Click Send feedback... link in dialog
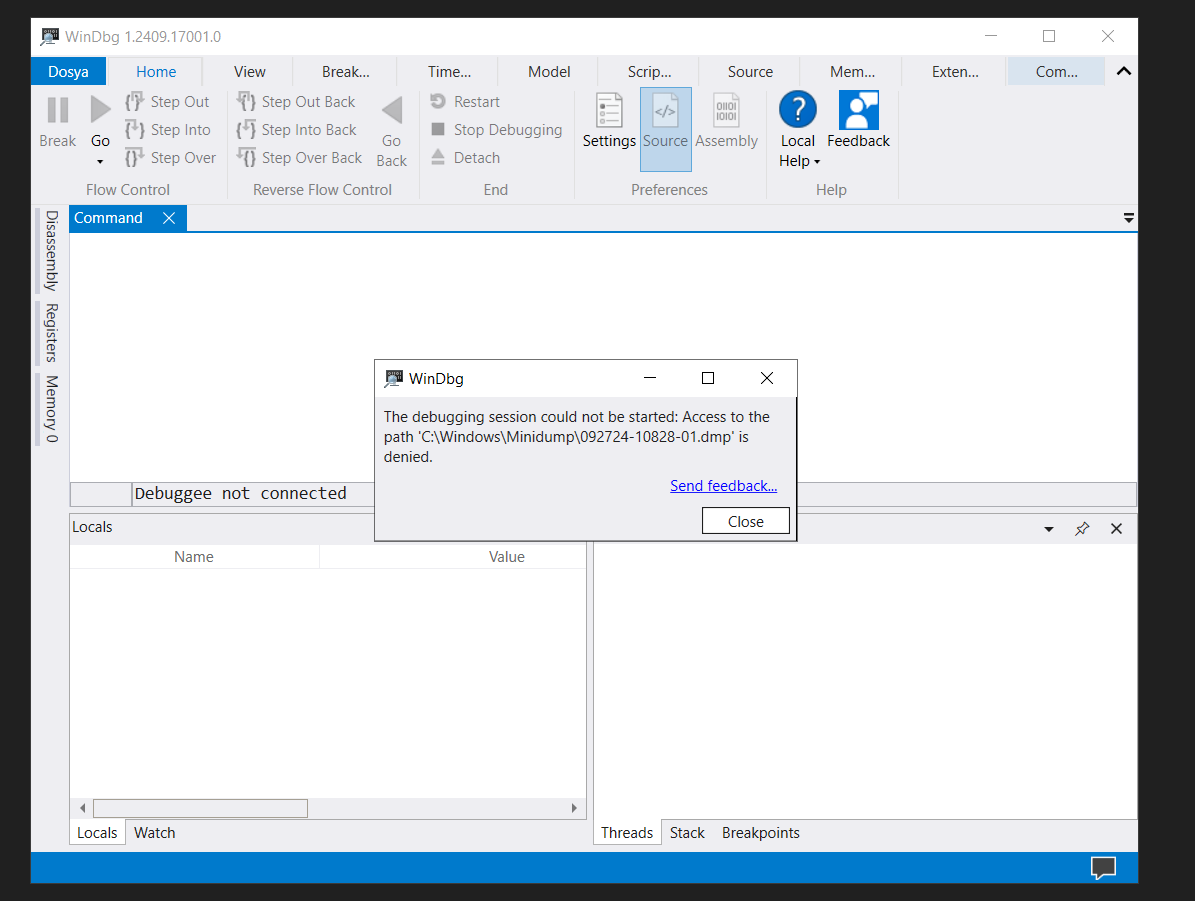This screenshot has width=1195, height=901. click(x=723, y=486)
